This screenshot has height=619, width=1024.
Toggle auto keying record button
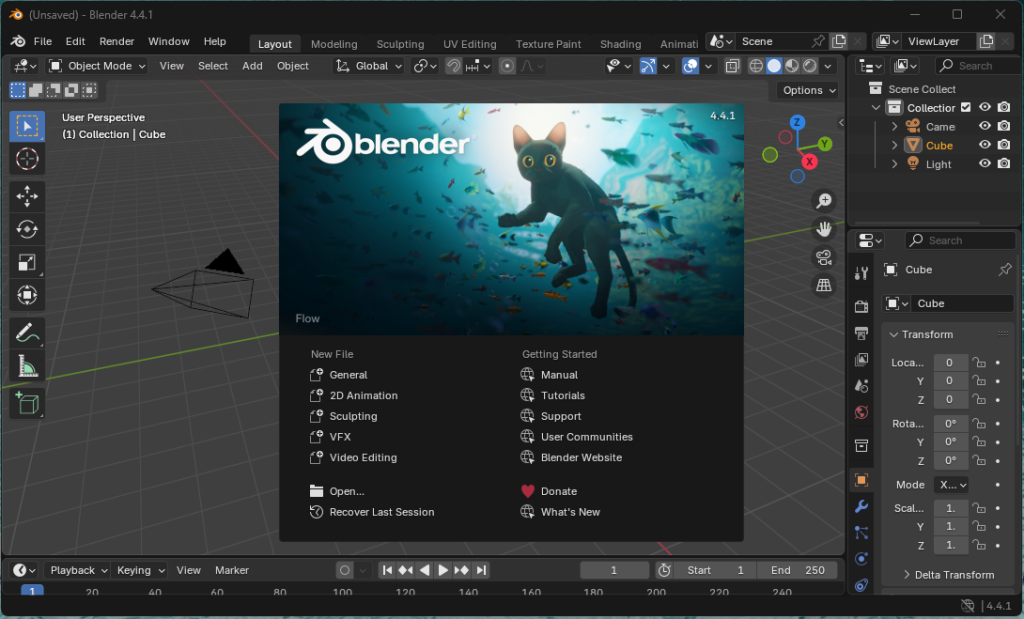click(x=345, y=570)
